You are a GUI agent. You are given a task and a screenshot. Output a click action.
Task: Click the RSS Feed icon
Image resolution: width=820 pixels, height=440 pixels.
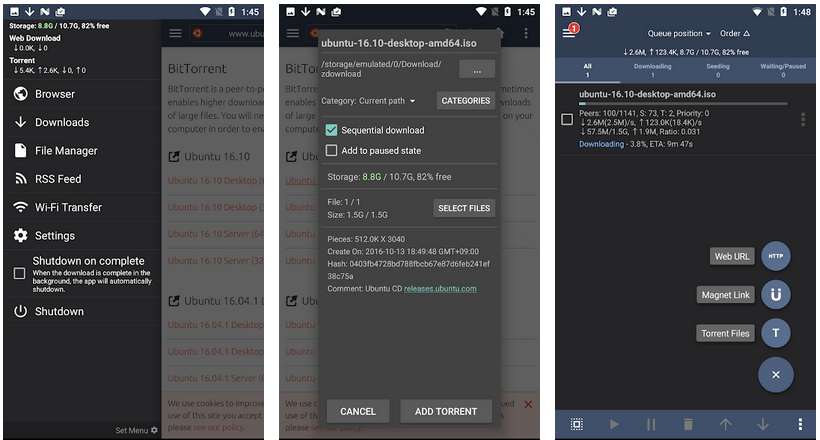pos(20,179)
